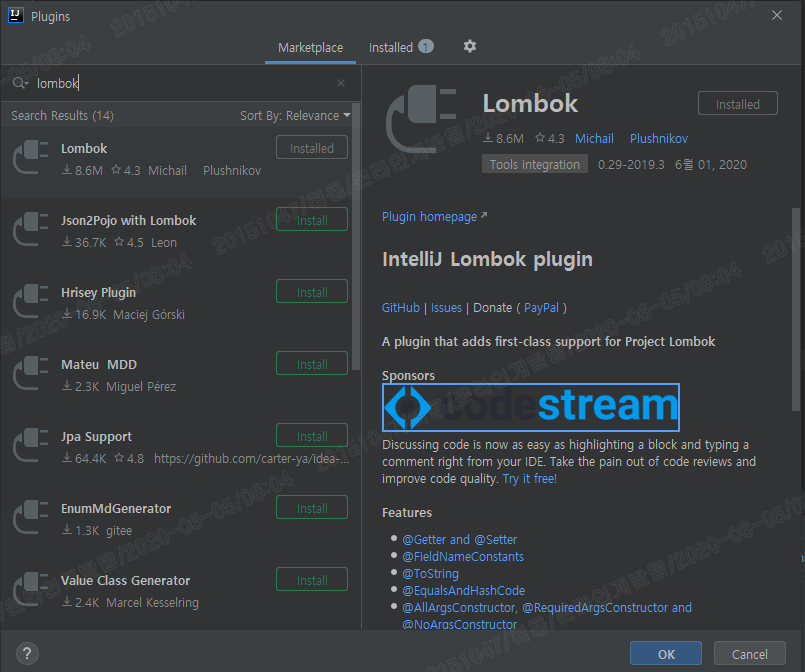Switch to the Marketplace tab

tap(310, 48)
